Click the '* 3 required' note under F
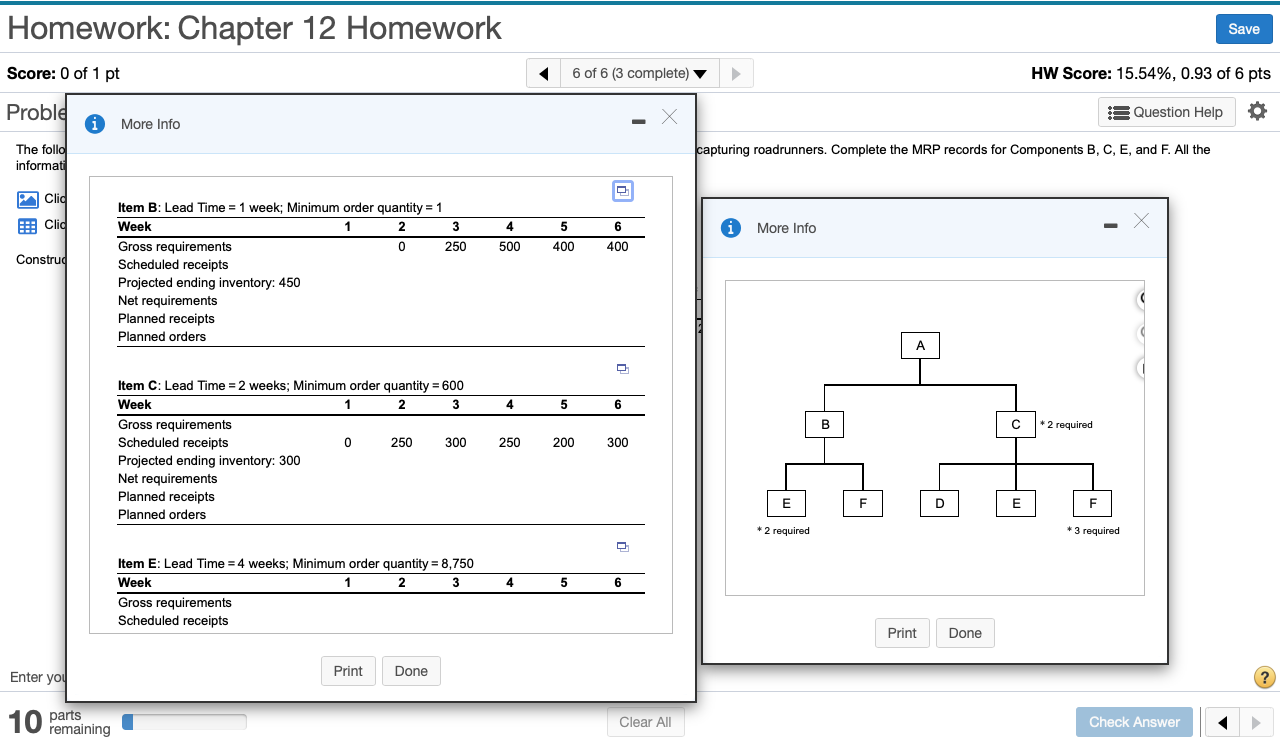This screenshot has height=751, width=1280. coord(1093,531)
